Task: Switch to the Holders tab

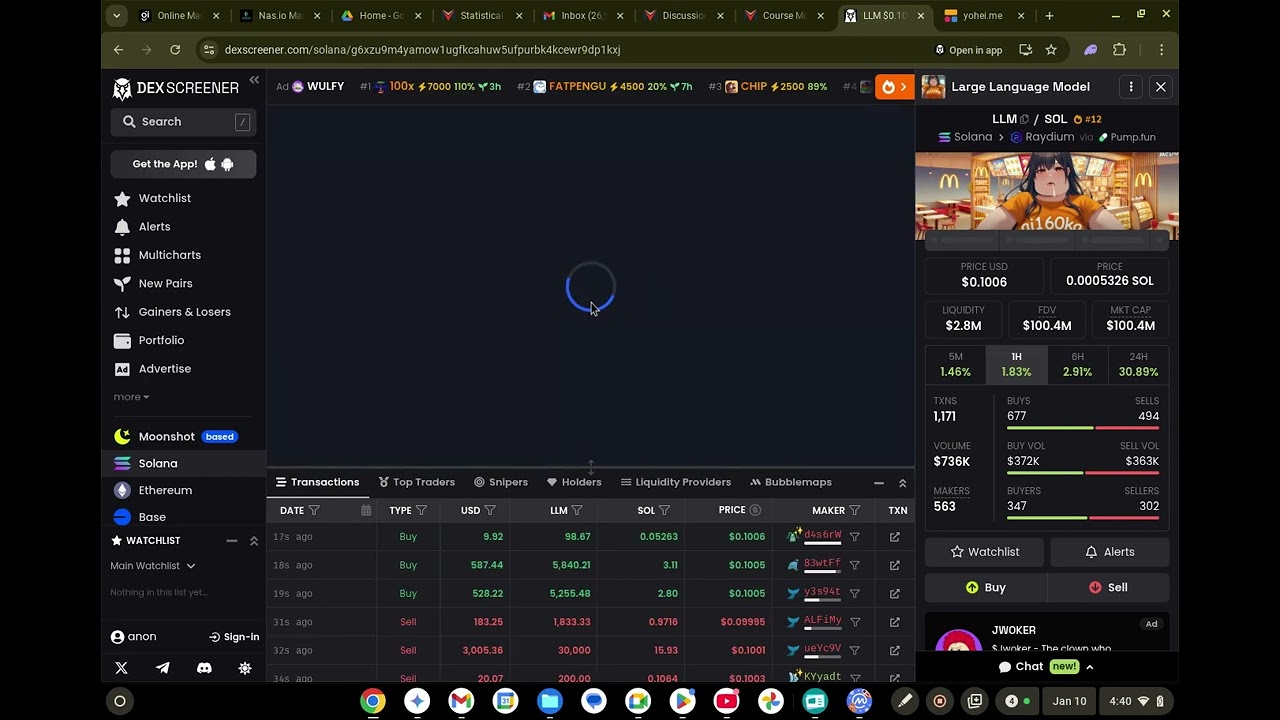Action: pos(574,482)
